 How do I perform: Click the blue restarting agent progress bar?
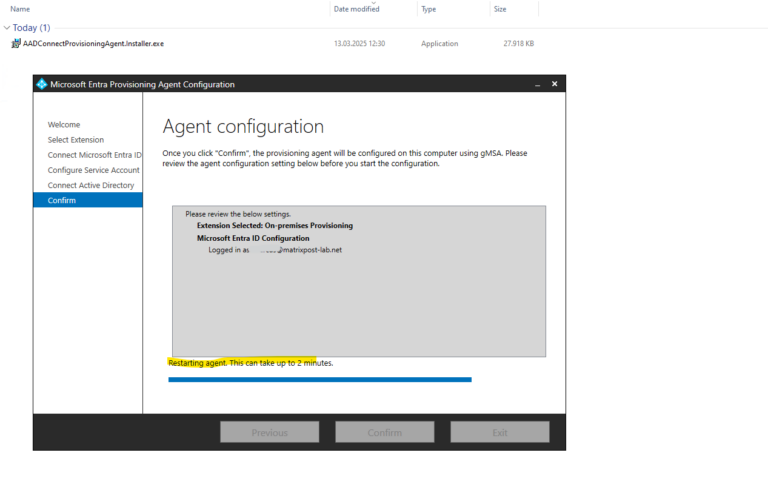click(x=320, y=380)
